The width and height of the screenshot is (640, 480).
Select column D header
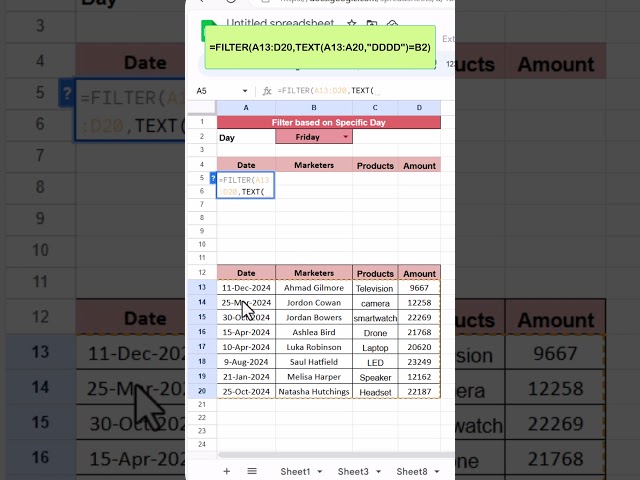coord(419,108)
